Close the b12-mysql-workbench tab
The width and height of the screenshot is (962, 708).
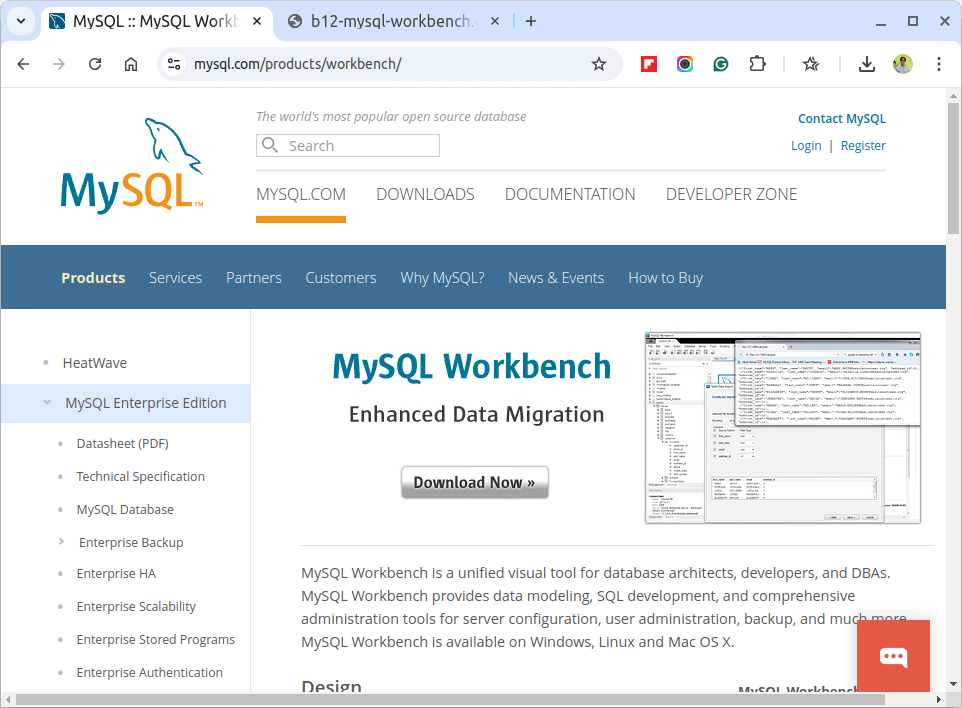point(495,21)
